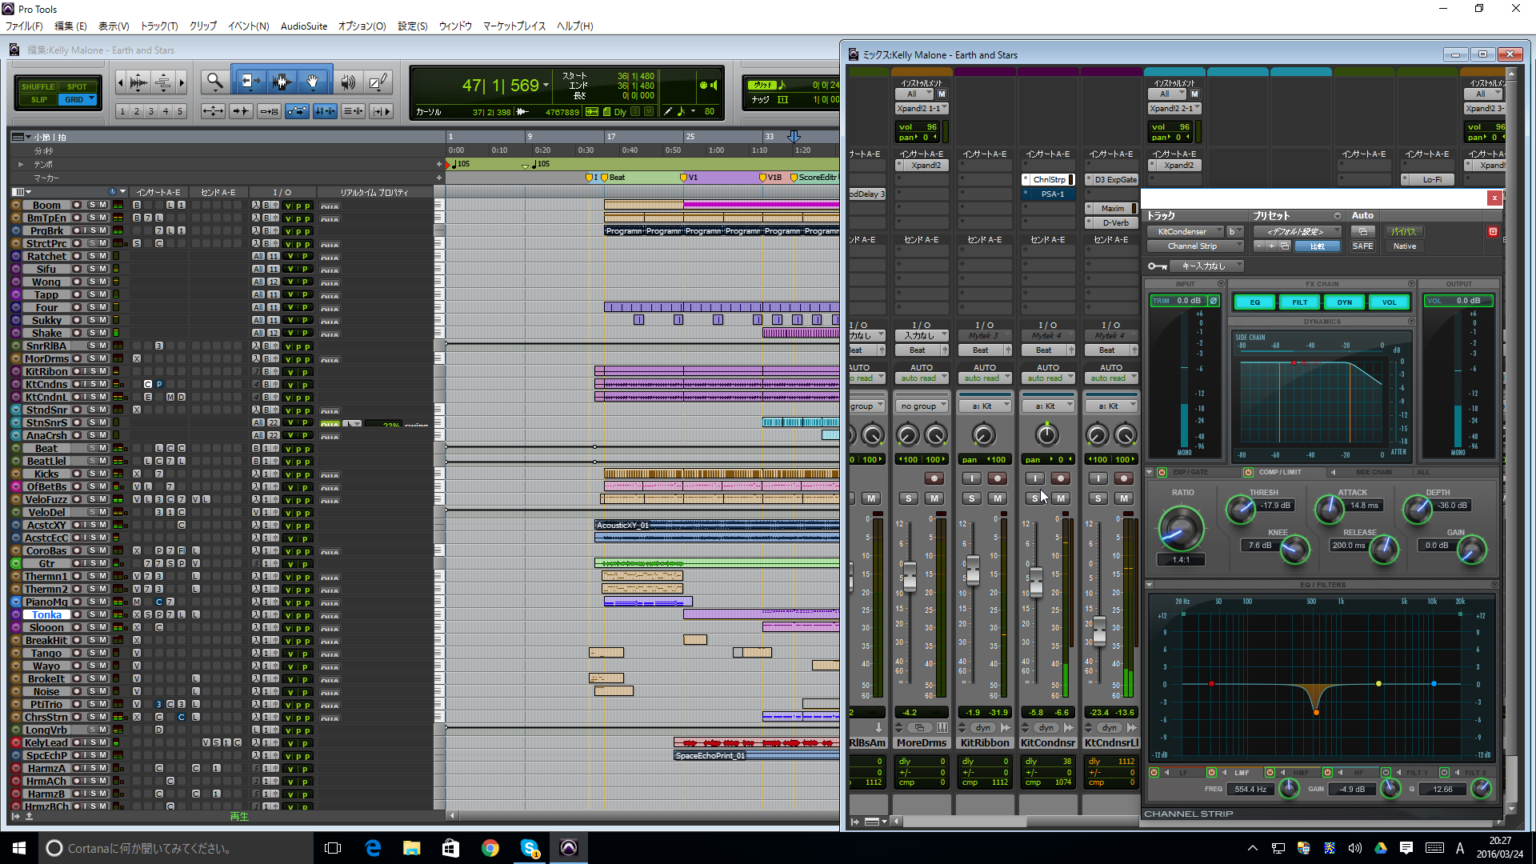Screen dimensions: 1536x864
Task: Select the Trim tool
Action: (248, 81)
